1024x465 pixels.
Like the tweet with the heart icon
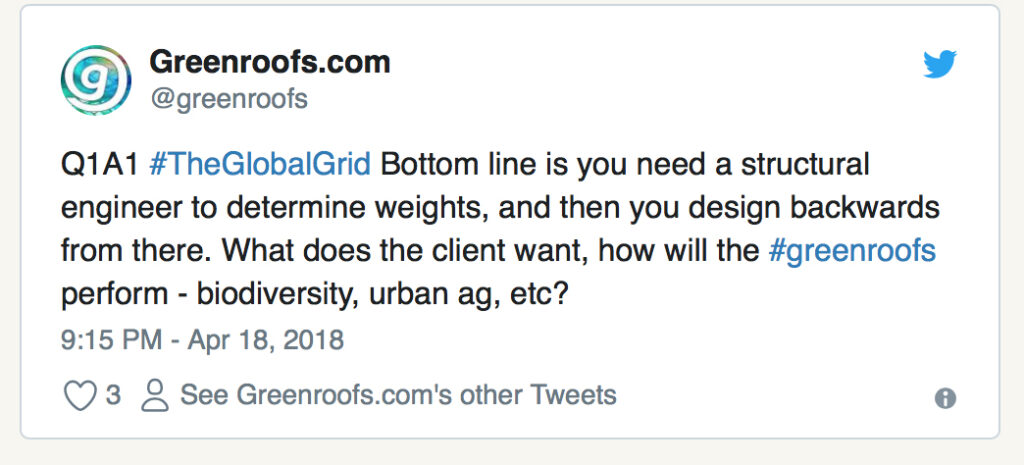(79, 396)
